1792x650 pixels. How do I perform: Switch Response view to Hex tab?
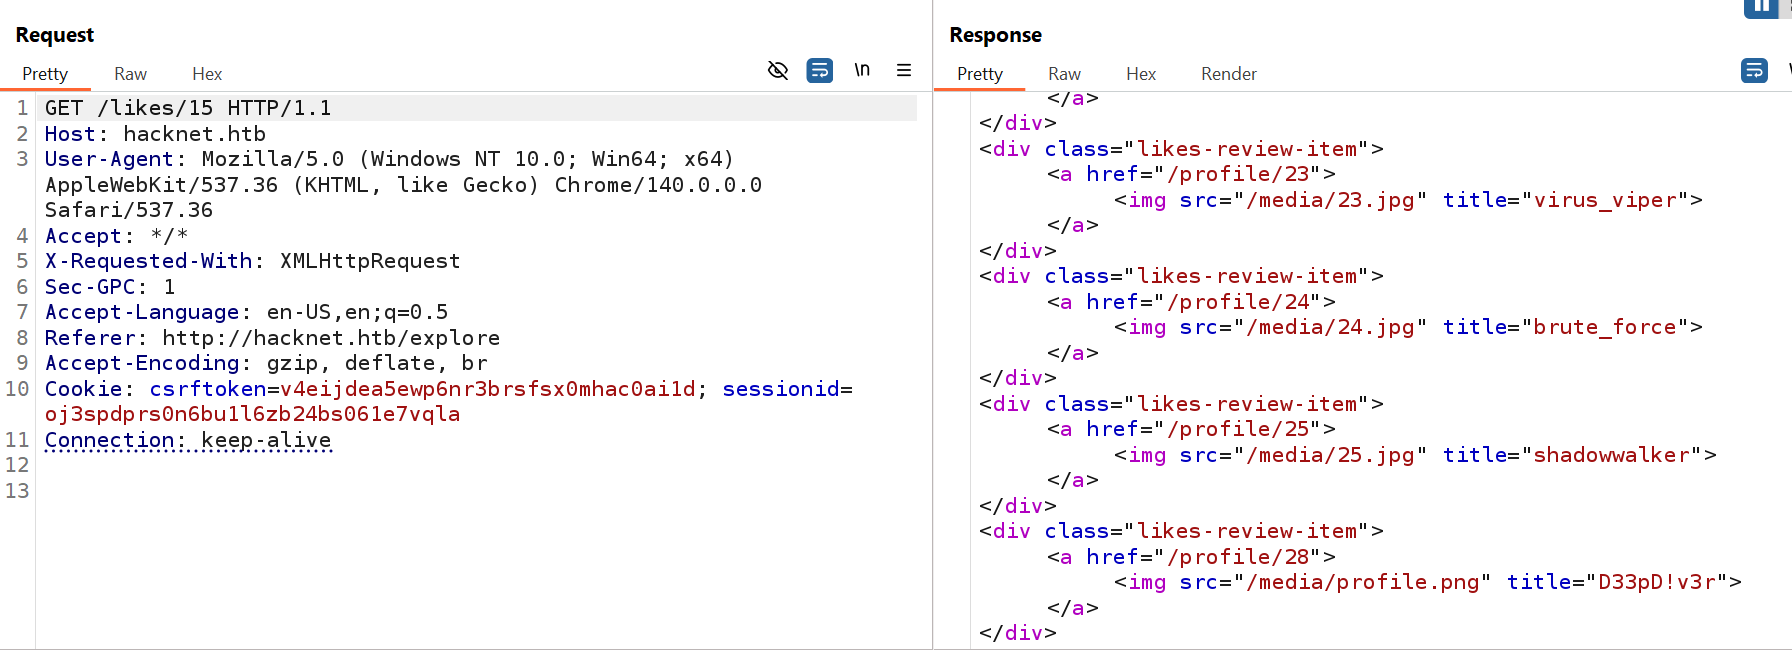pos(1140,74)
